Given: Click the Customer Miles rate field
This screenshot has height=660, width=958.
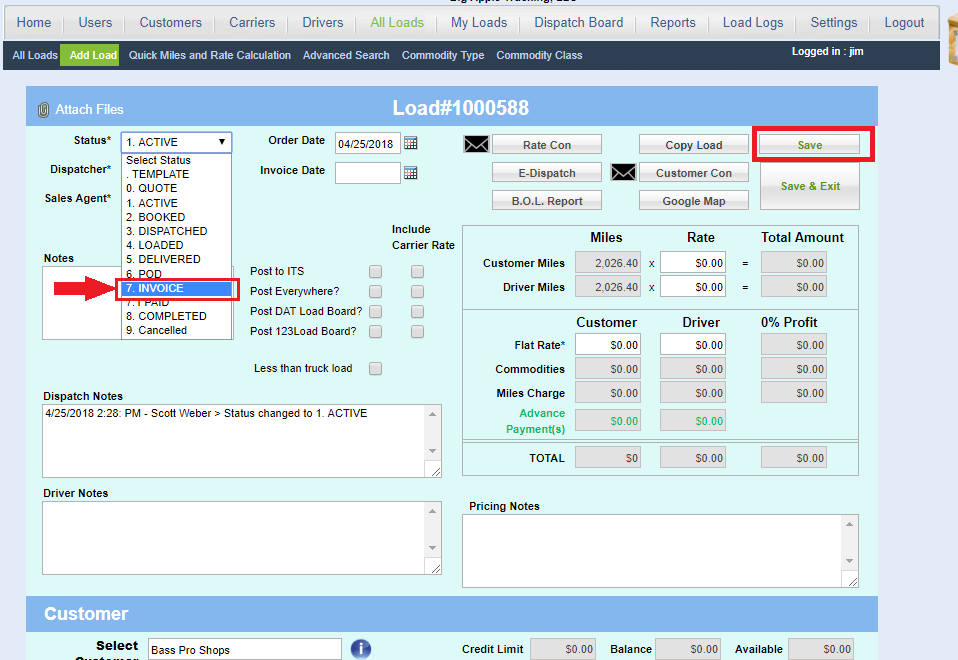Looking at the screenshot, I should coord(693,263).
